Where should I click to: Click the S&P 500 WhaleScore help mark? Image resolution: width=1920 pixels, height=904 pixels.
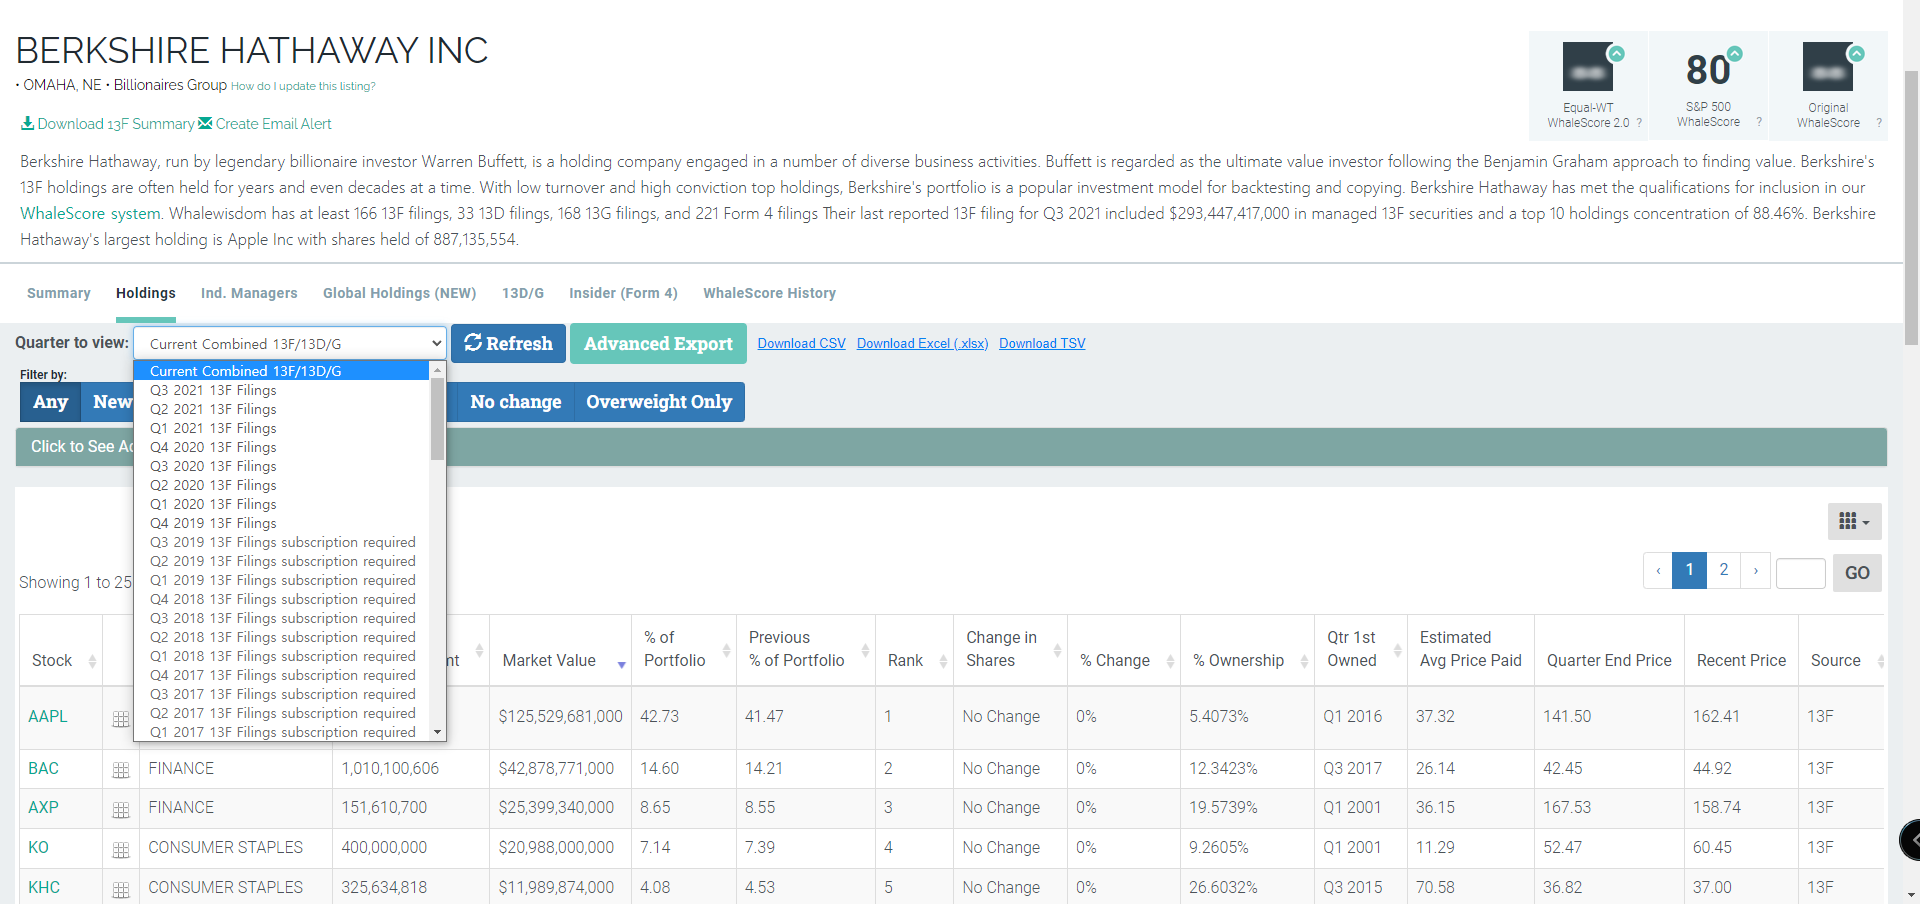coord(1759,122)
